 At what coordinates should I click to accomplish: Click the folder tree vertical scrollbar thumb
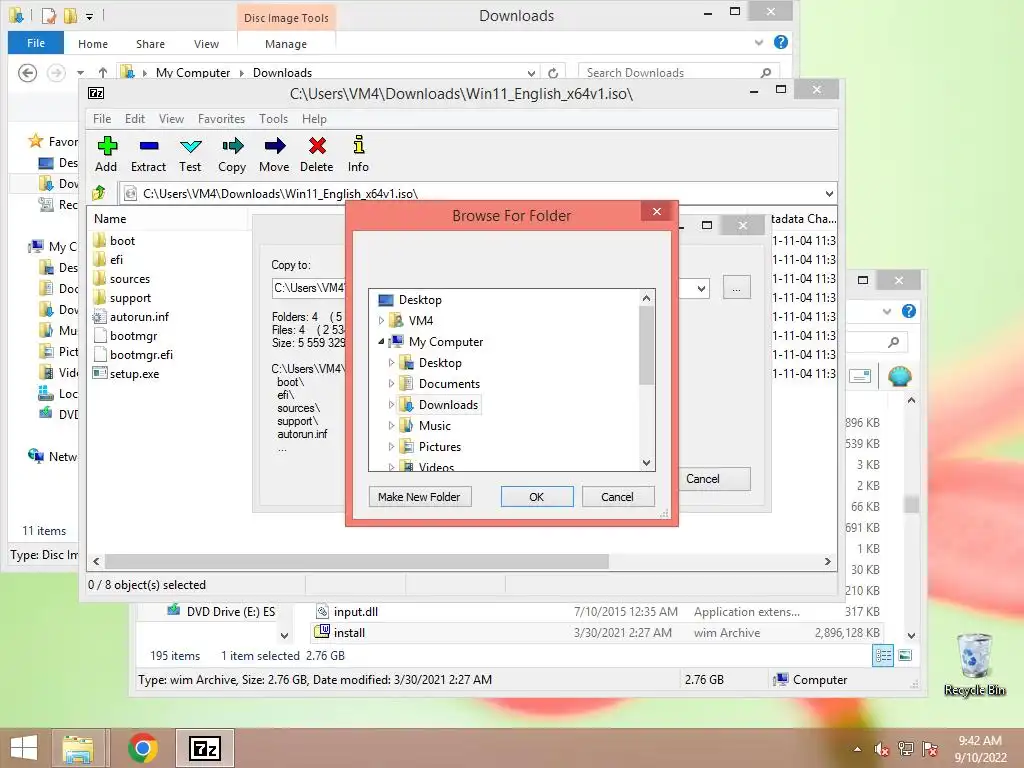coord(646,345)
